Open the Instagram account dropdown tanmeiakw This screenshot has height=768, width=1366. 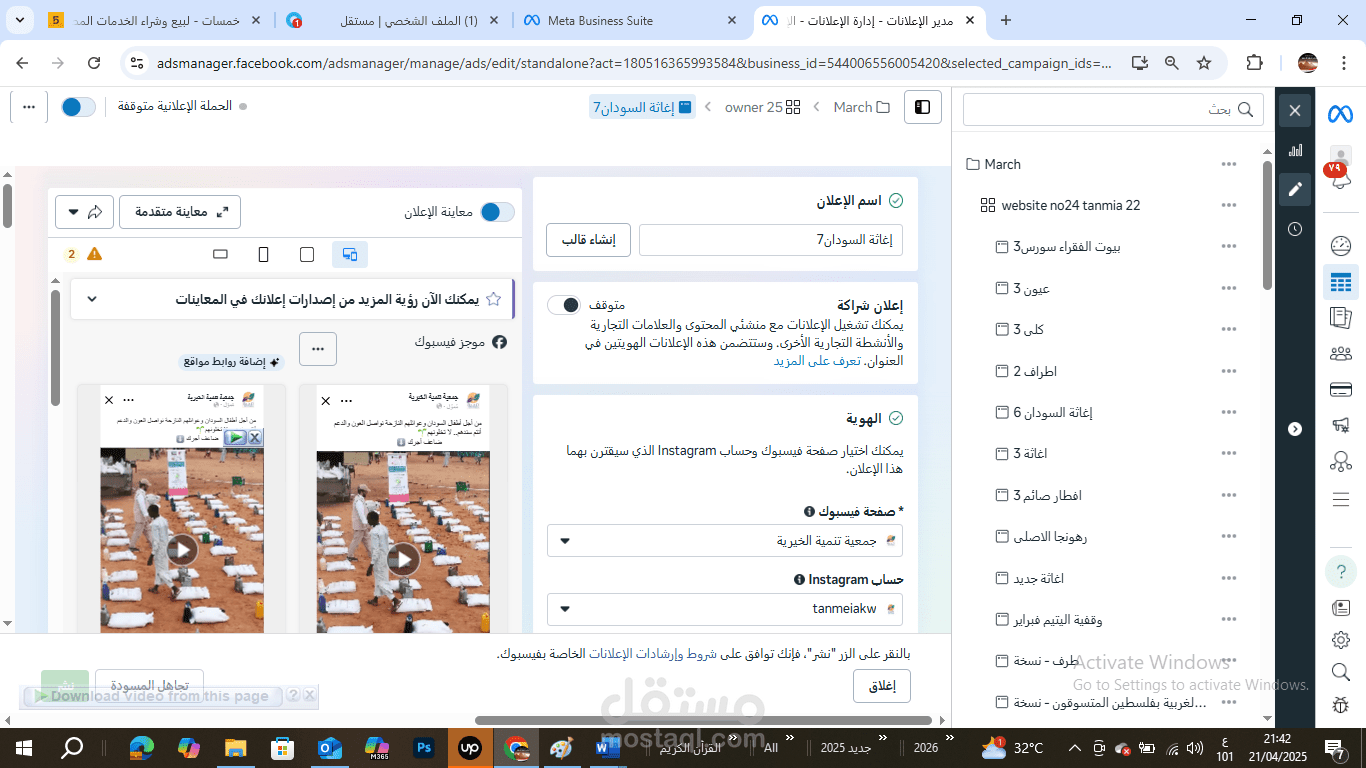coord(725,608)
